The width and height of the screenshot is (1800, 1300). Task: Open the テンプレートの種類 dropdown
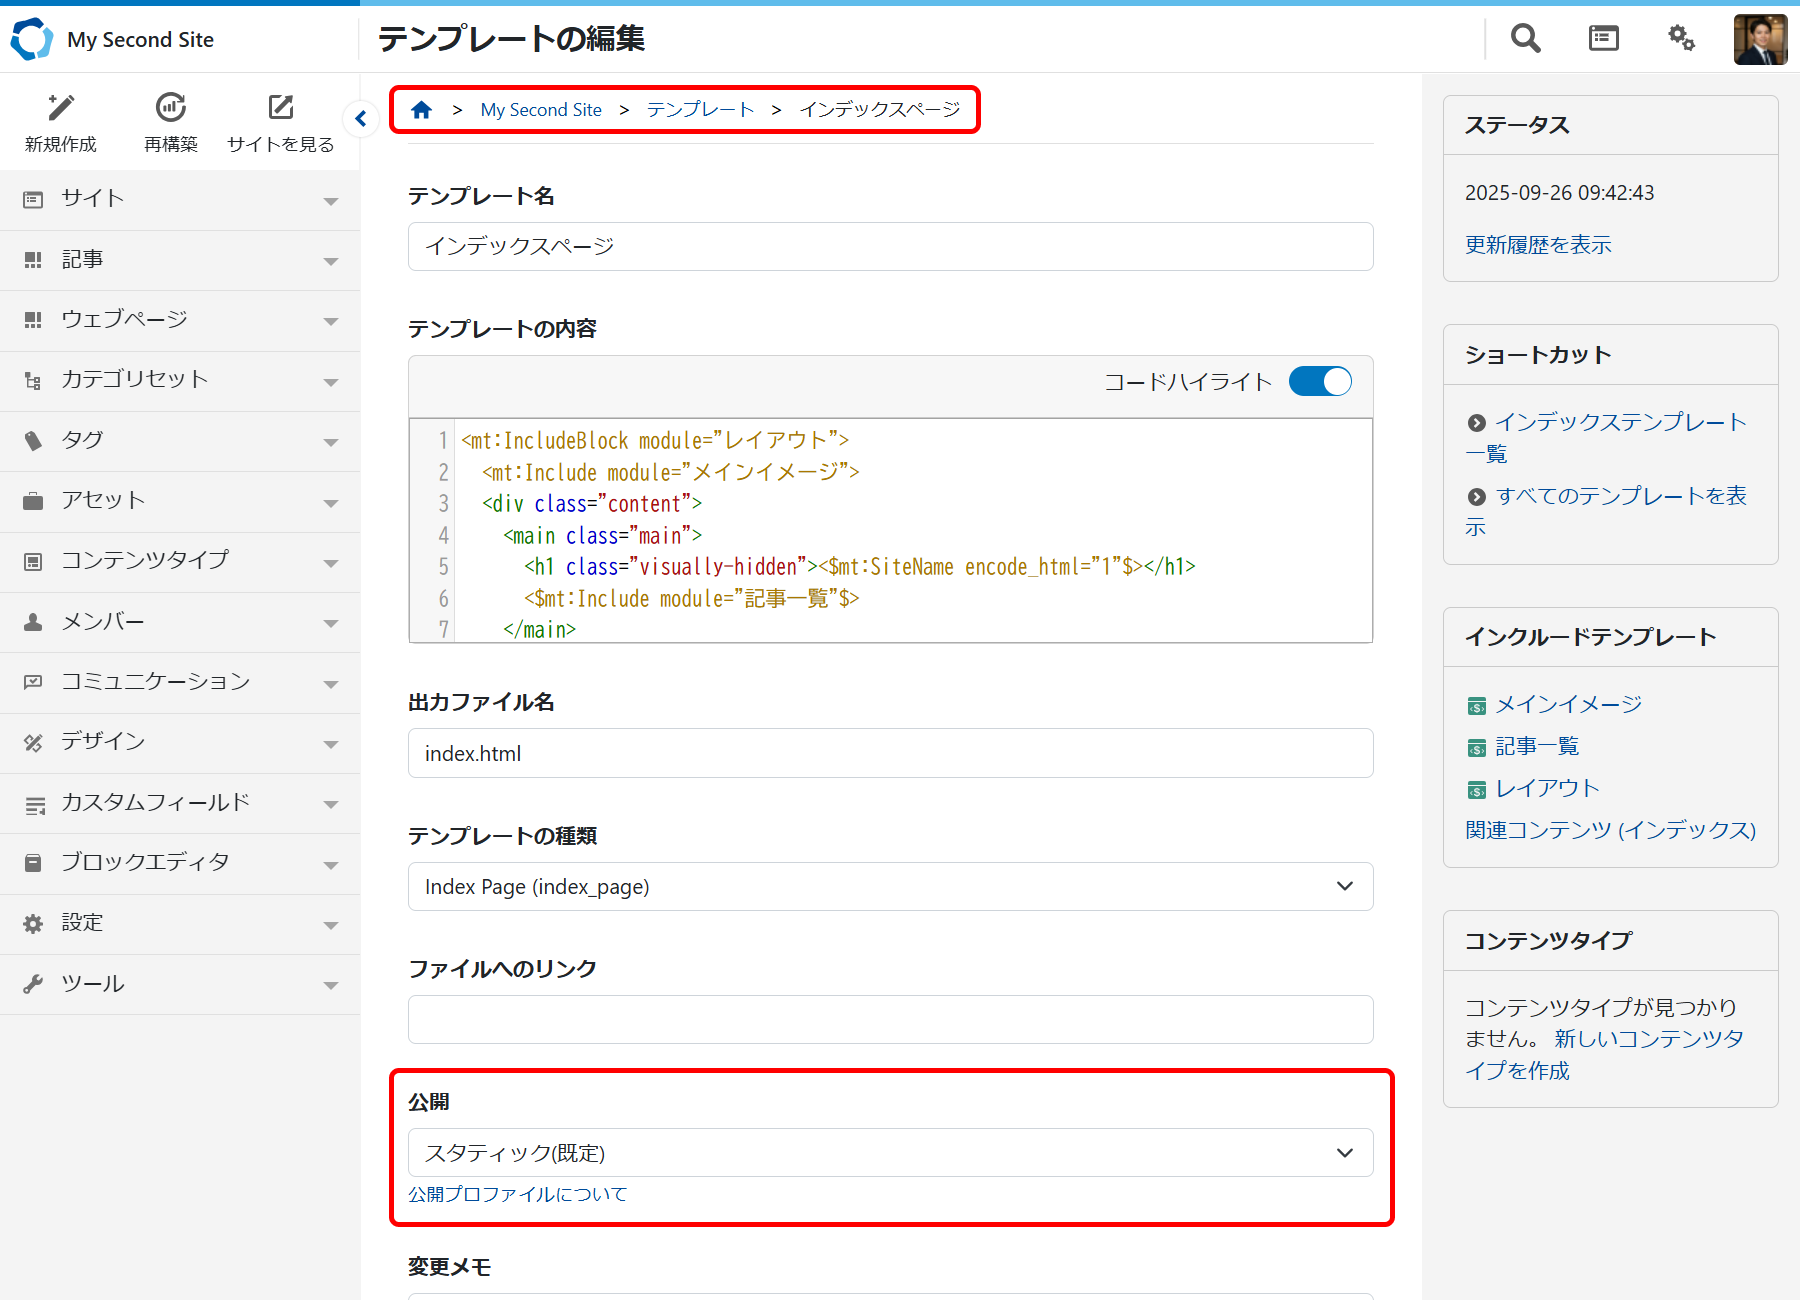pos(890,887)
